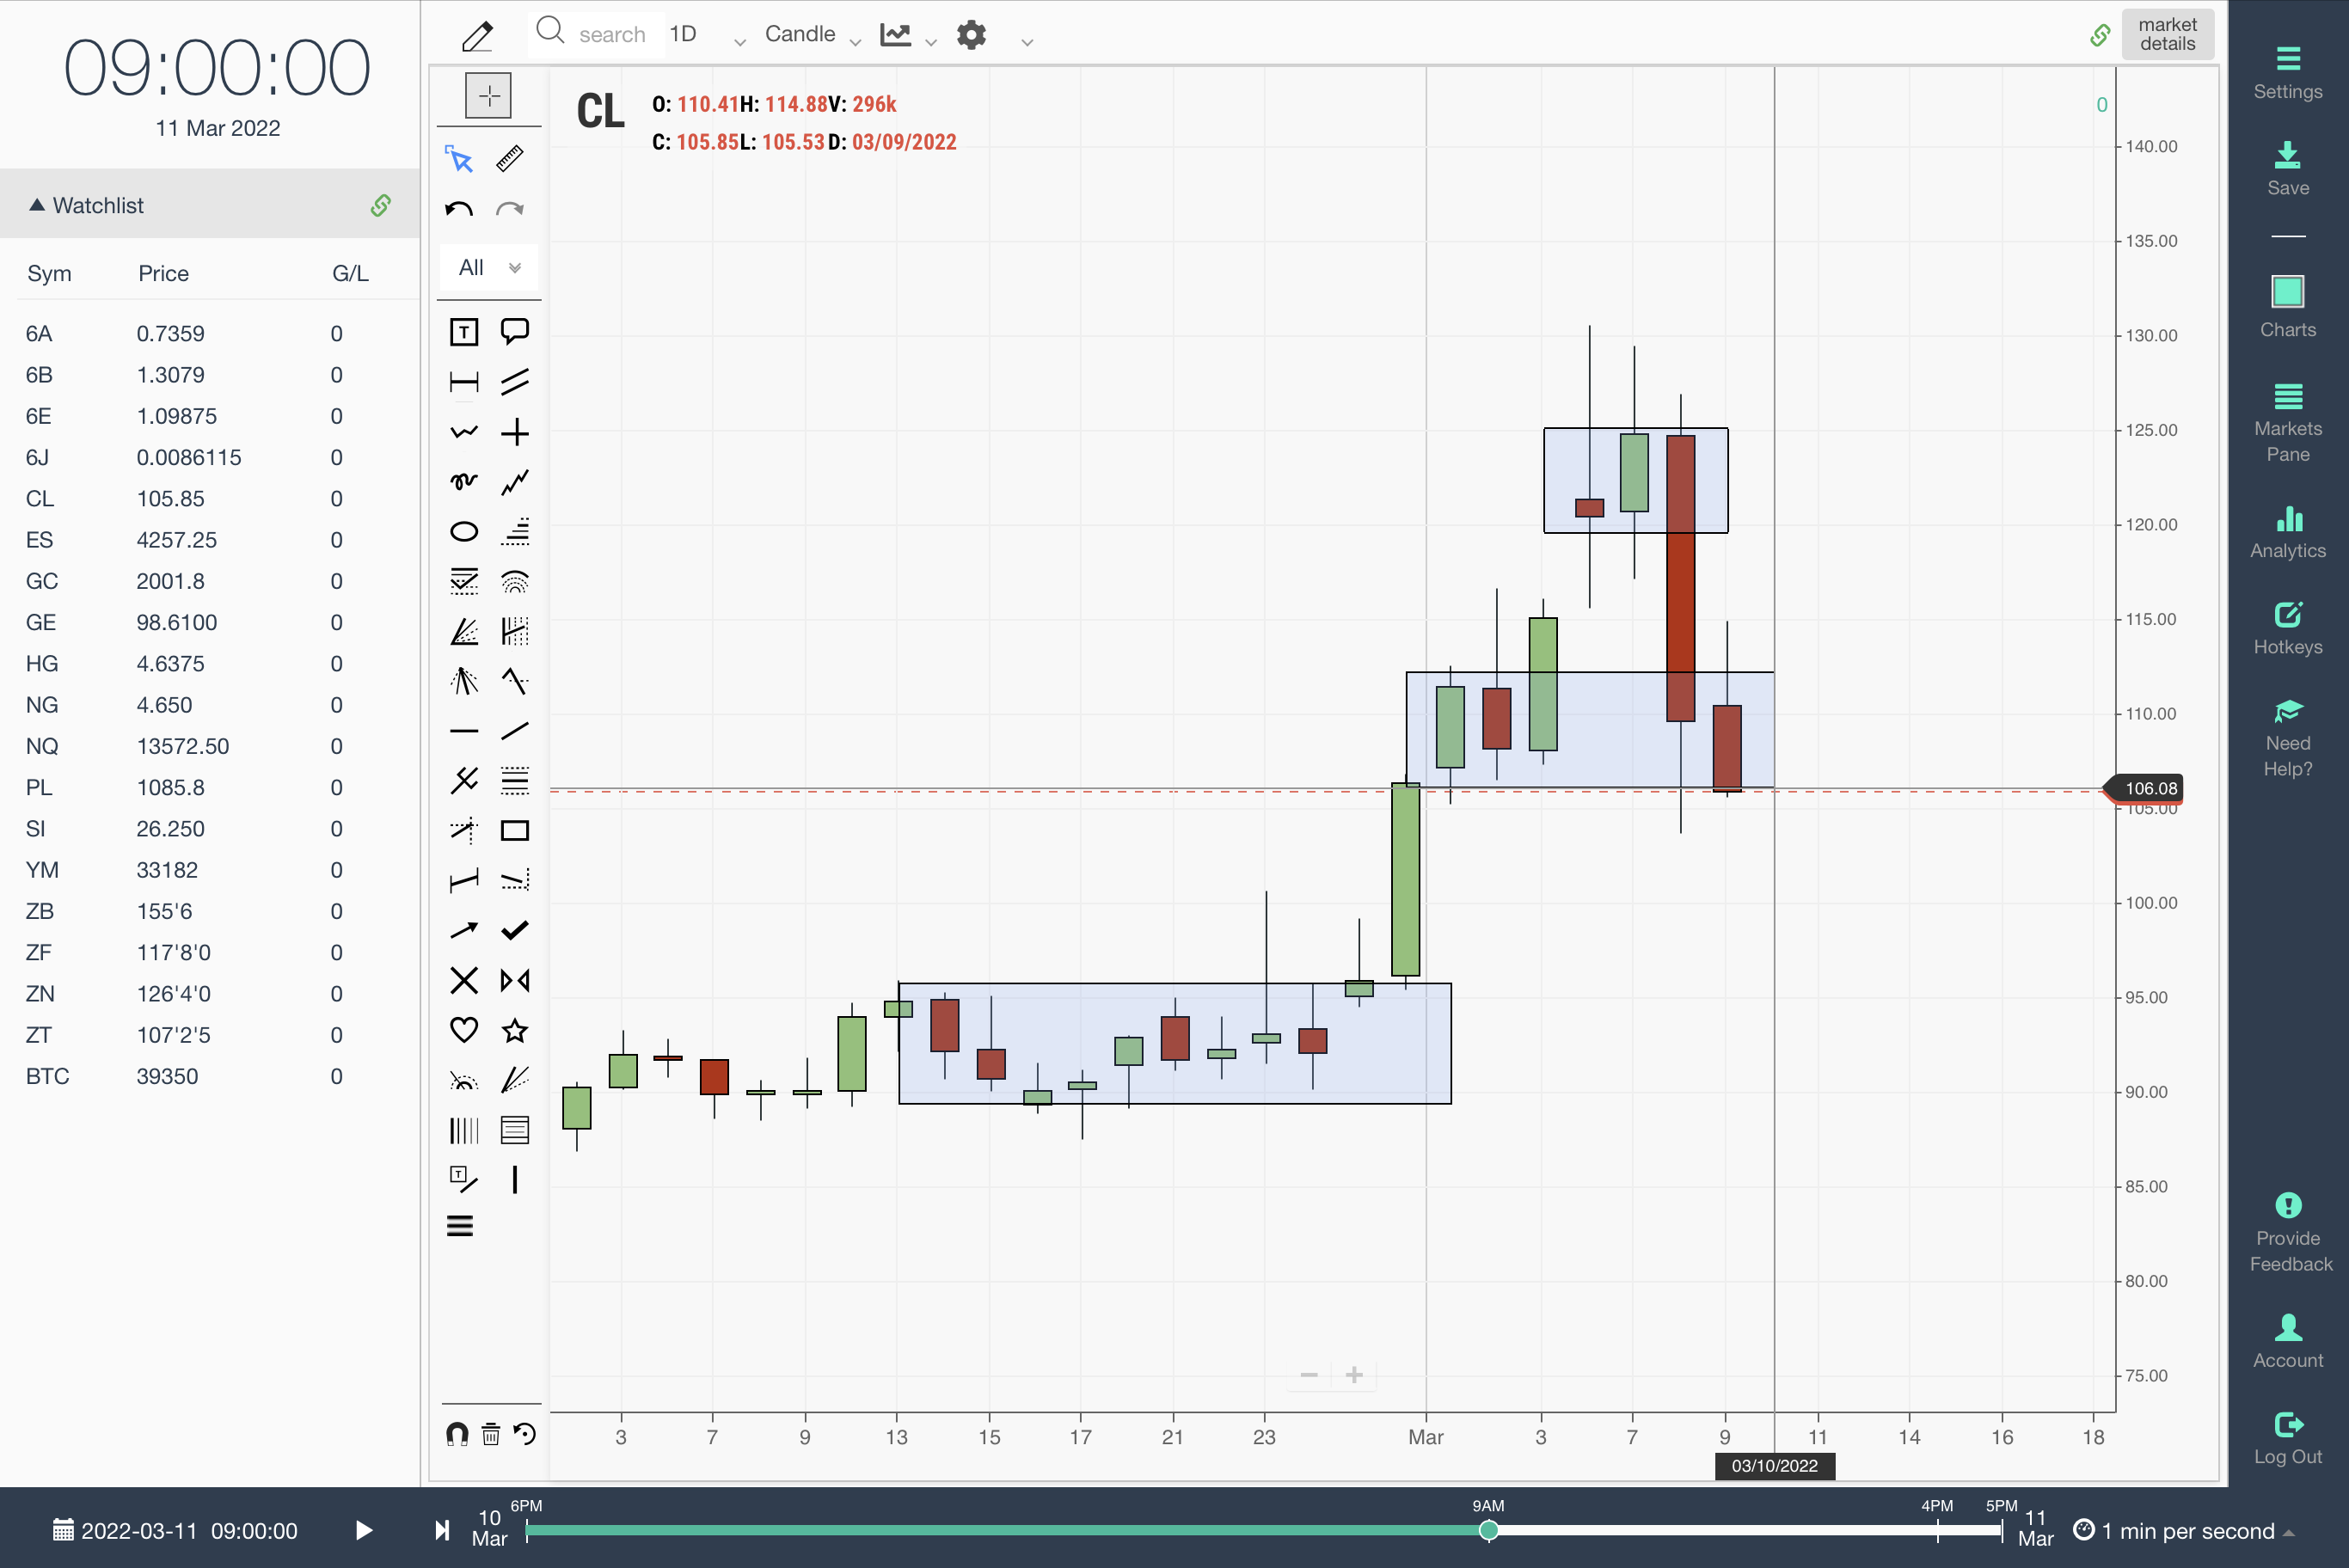Open the Candle chart type dropdown
Viewport: 2349px width, 1568px height.
pyautogui.click(x=812, y=35)
